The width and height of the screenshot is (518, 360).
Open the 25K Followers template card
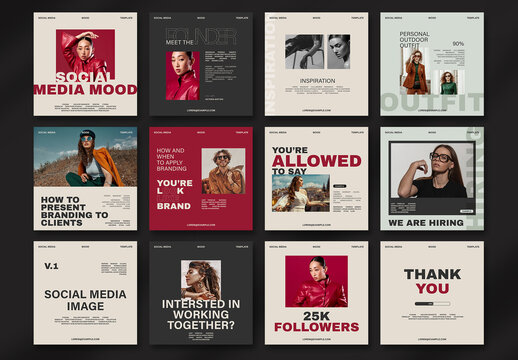(x=316, y=293)
